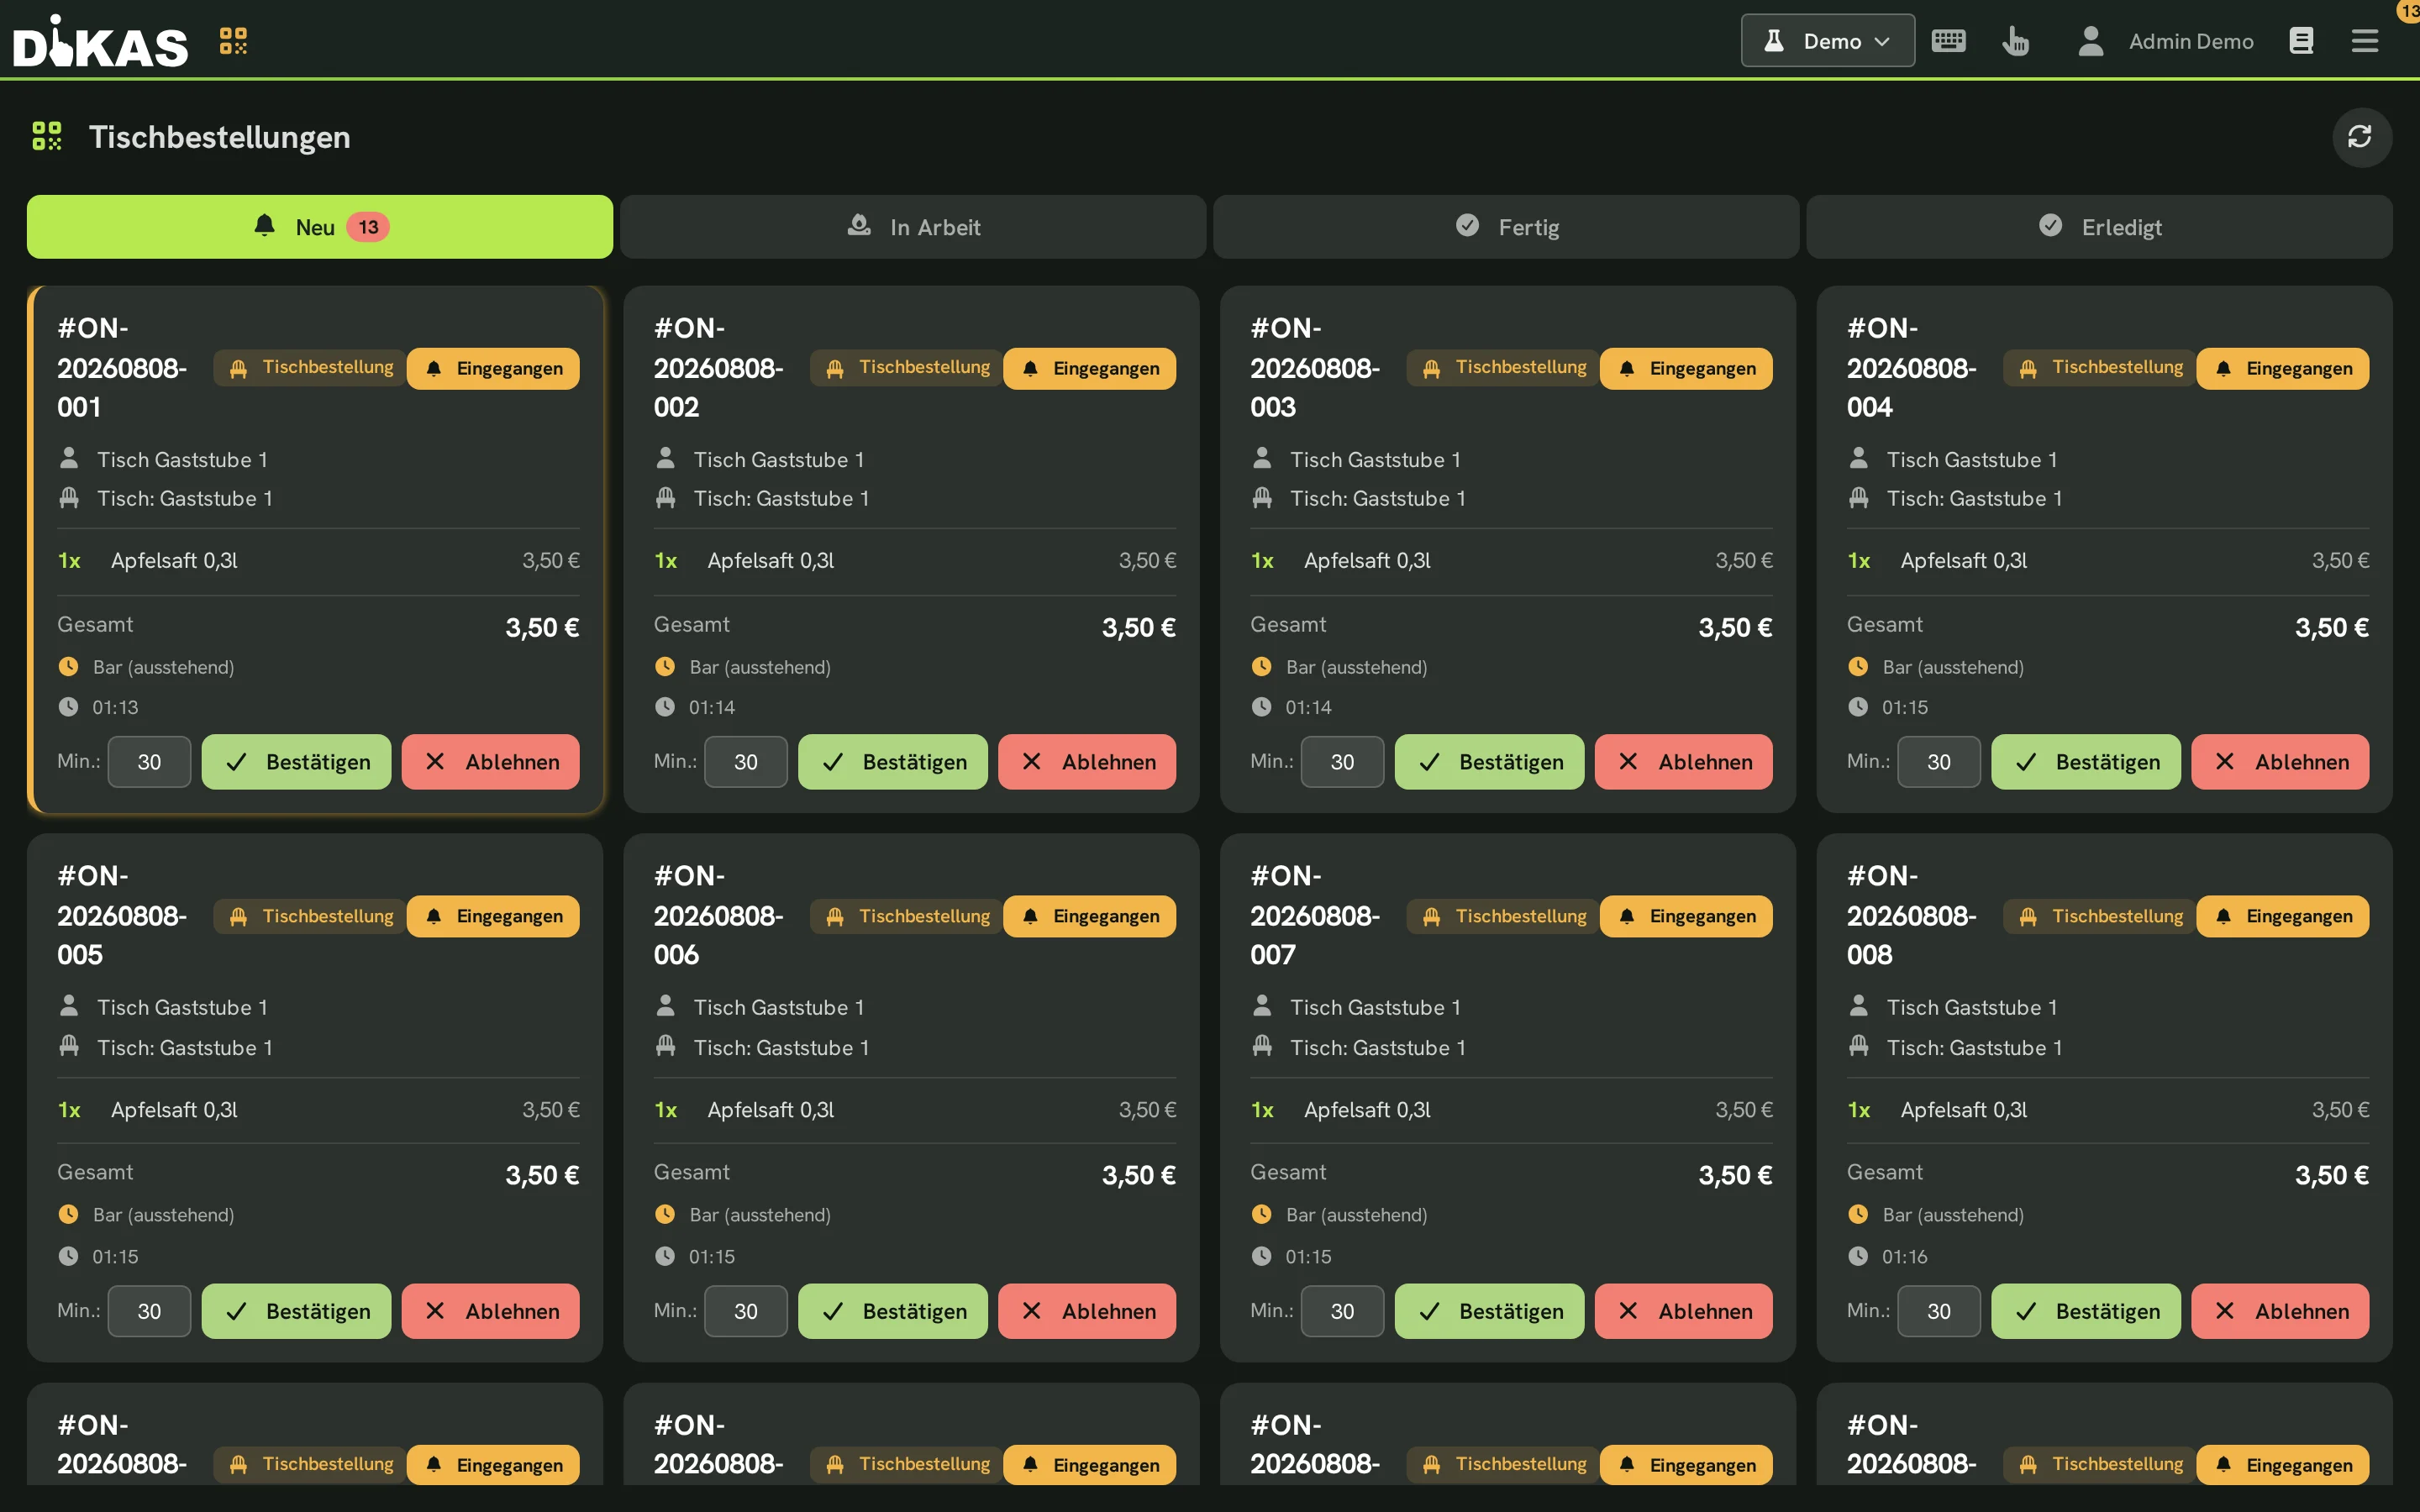This screenshot has width=2420, height=1512.
Task: Click the Apfelsaft 0,3l item in order 002
Action: coord(770,561)
